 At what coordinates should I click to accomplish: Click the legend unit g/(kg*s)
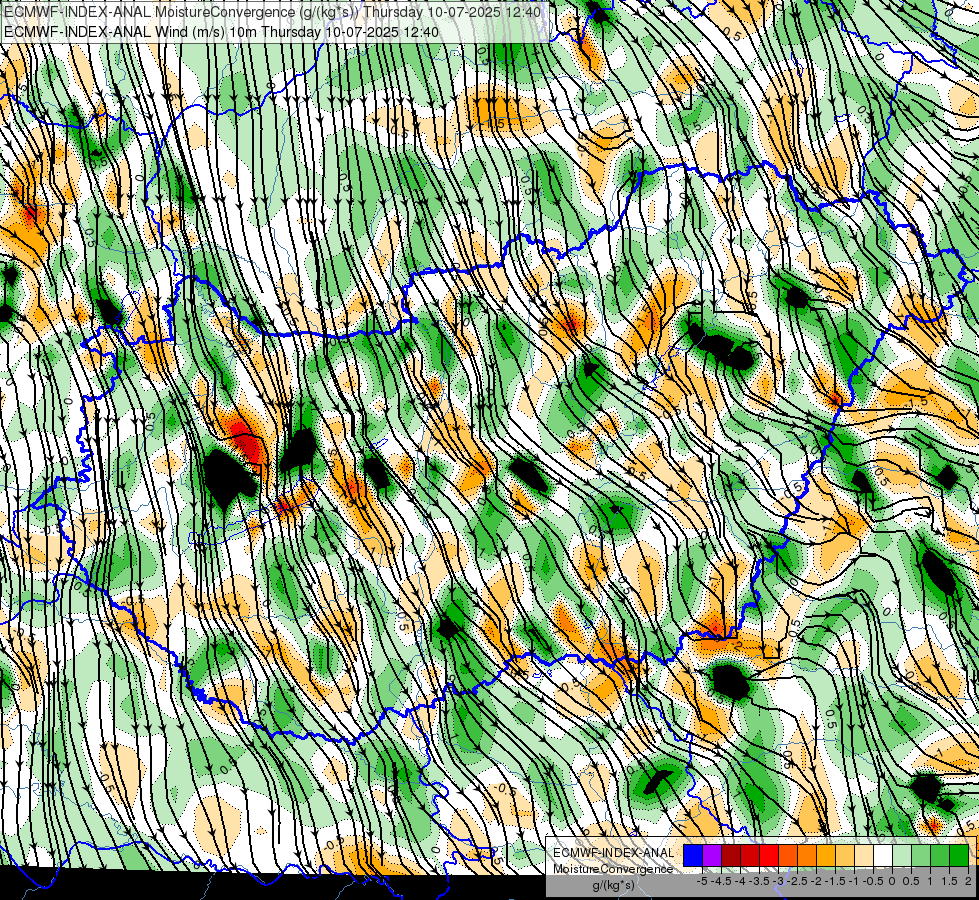point(613,886)
